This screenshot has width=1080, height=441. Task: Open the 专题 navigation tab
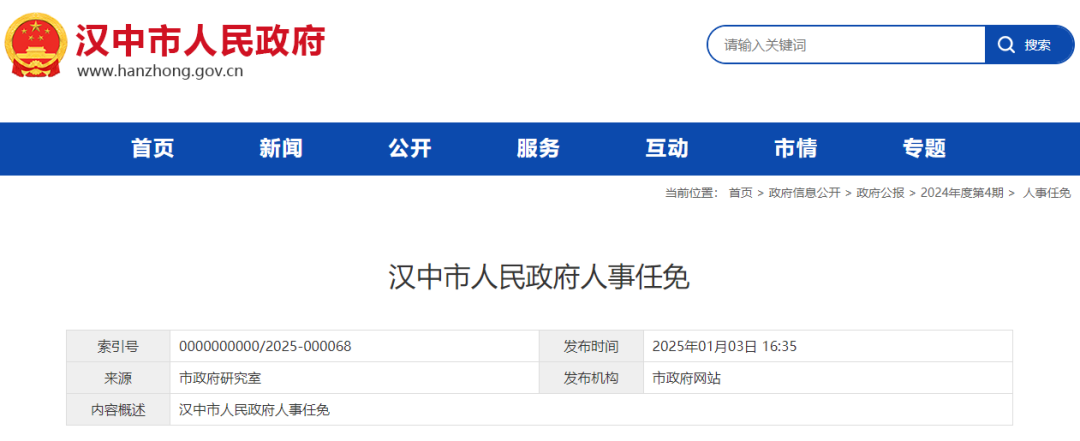coord(924,148)
